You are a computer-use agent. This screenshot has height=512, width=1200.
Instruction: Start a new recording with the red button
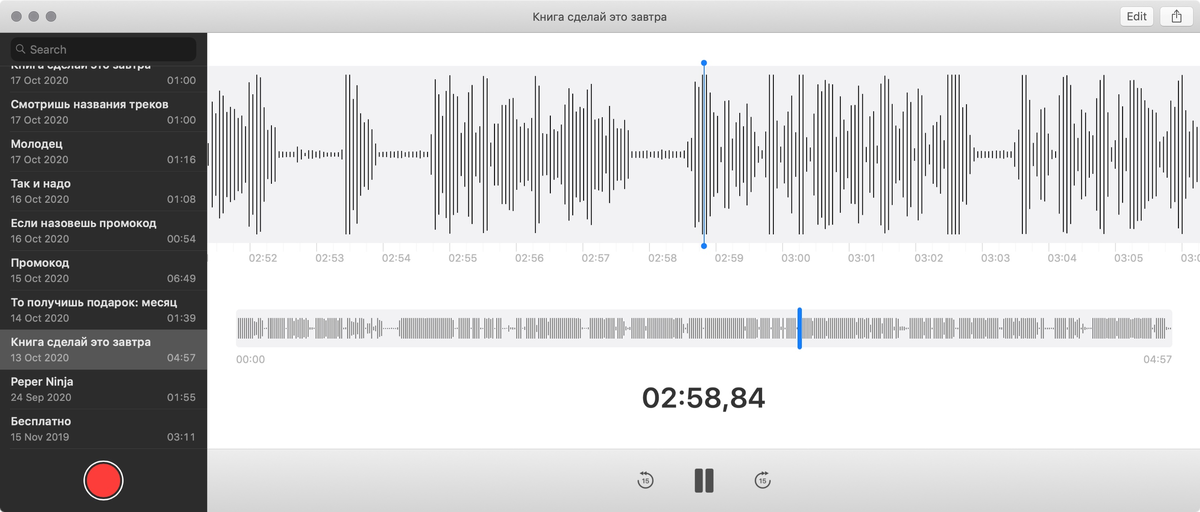[103, 480]
